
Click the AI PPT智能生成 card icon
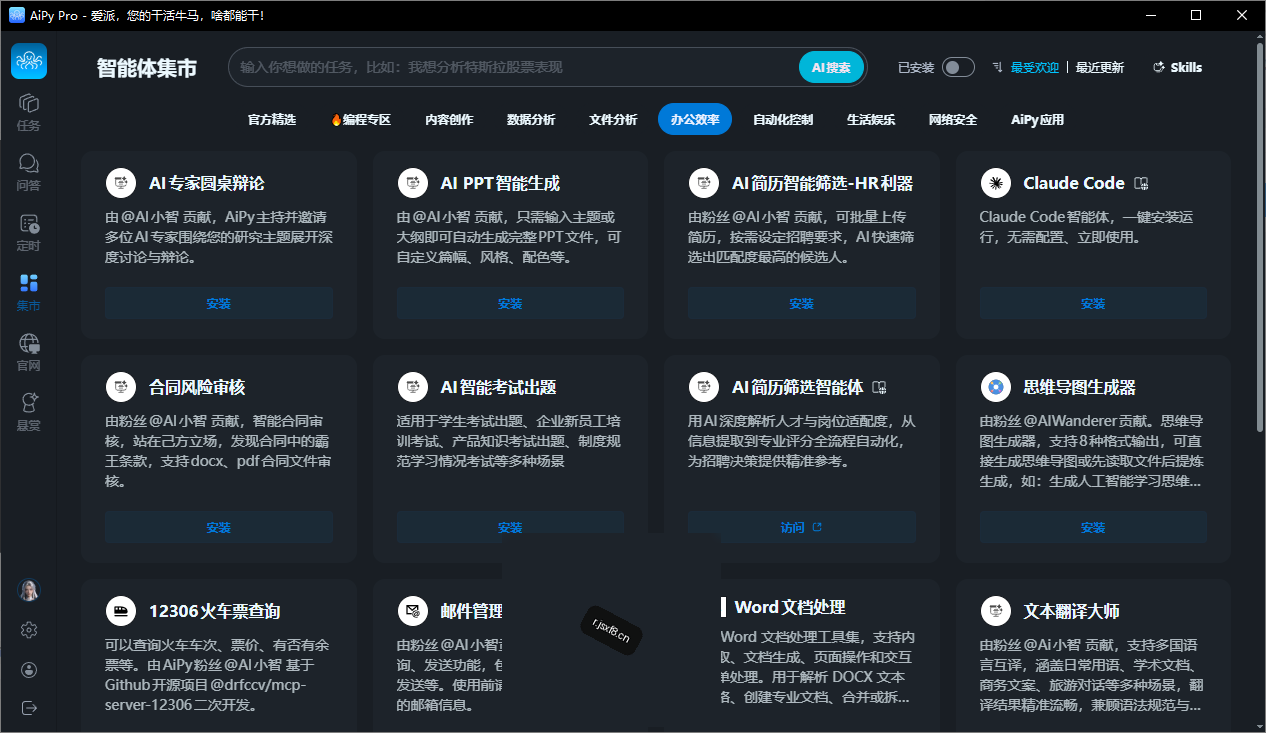(x=412, y=183)
